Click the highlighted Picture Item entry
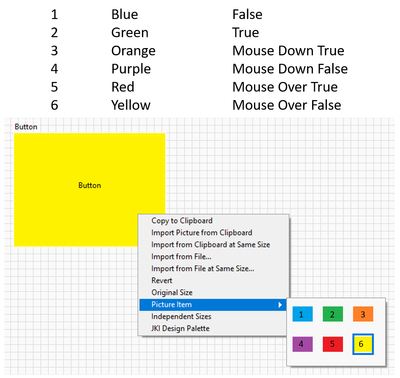This screenshot has height=378, width=400. click(213, 305)
